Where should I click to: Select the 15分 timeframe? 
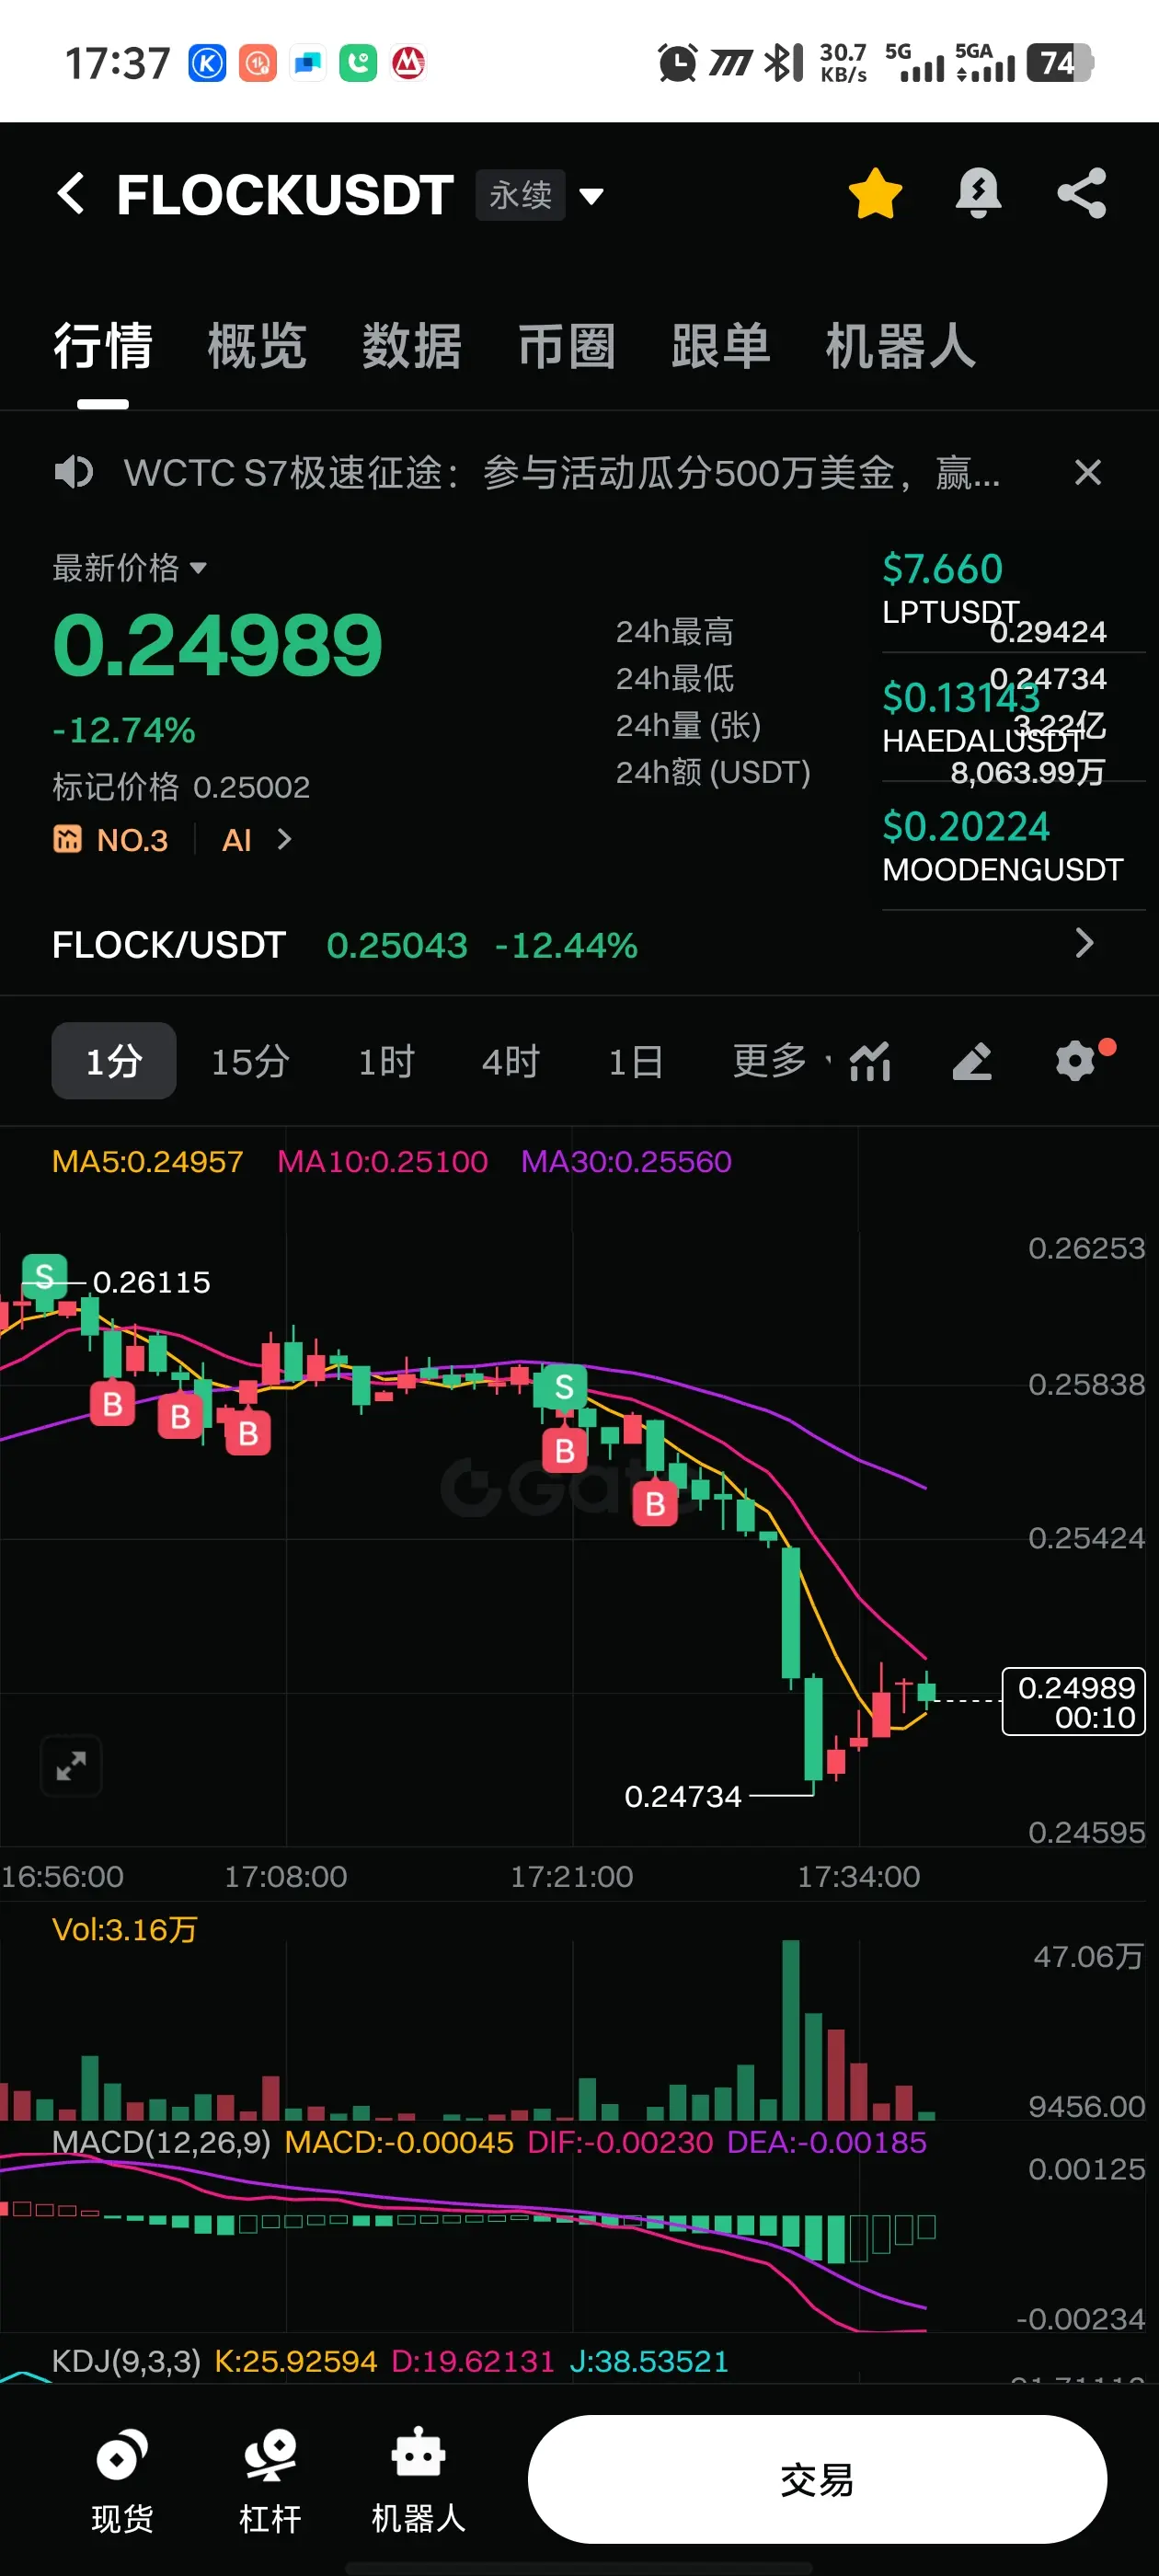[x=250, y=1061]
